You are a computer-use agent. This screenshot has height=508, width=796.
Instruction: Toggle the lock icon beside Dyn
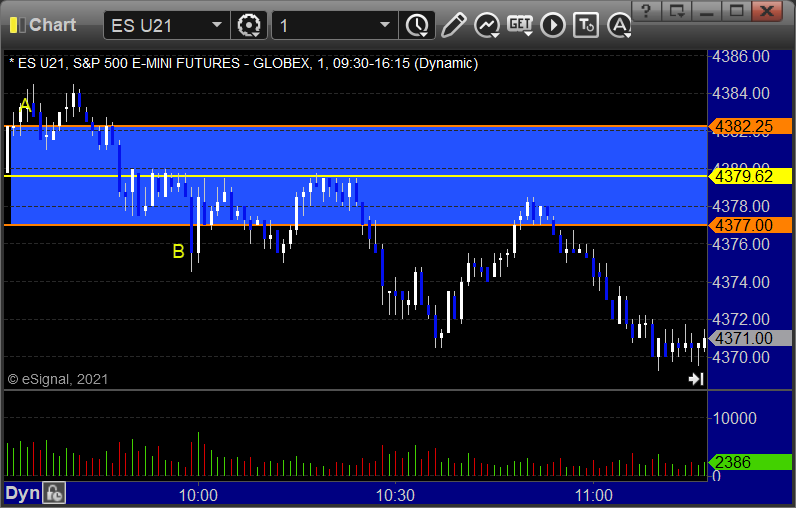pos(54,493)
